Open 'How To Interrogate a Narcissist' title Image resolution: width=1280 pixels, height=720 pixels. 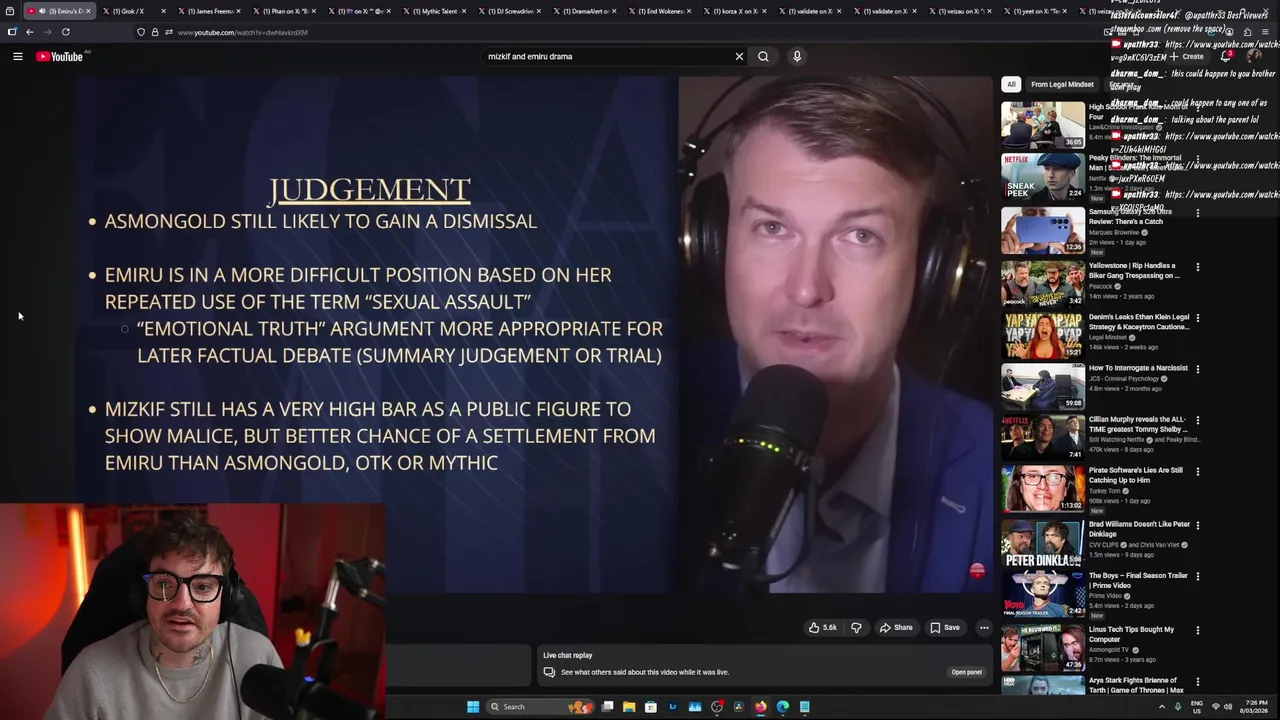coord(1138,368)
